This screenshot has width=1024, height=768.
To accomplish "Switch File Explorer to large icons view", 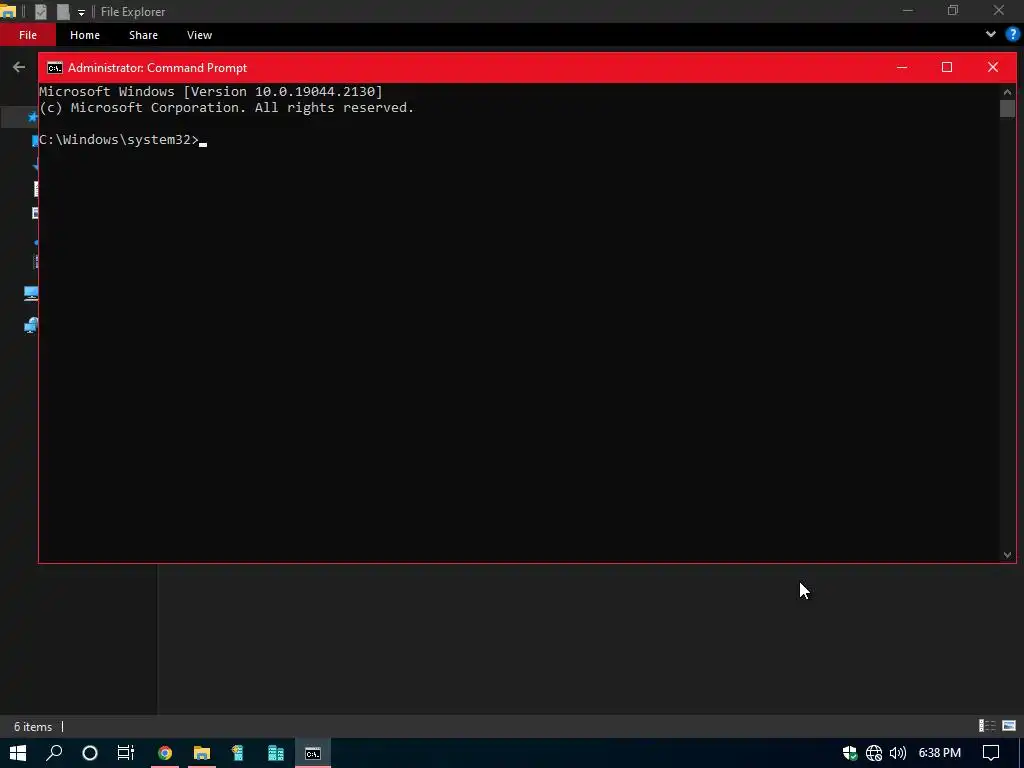I will [x=1009, y=726].
